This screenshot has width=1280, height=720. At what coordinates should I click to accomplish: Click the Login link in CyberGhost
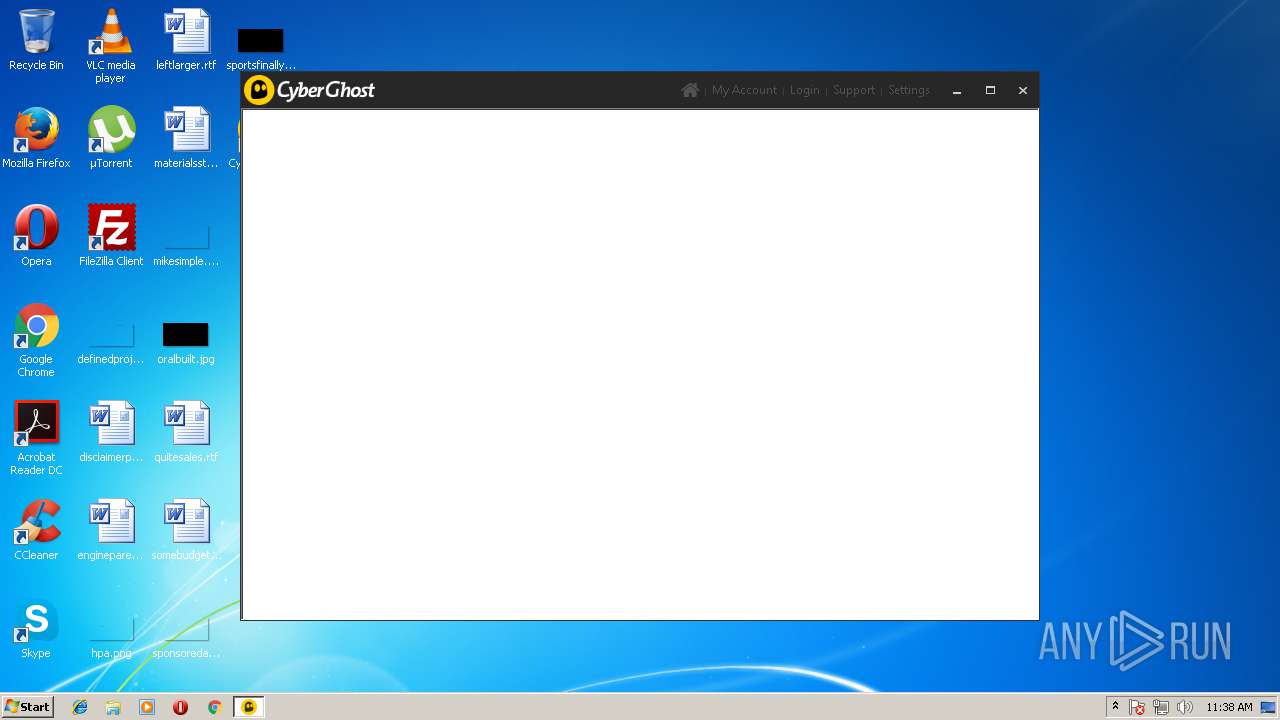point(804,90)
